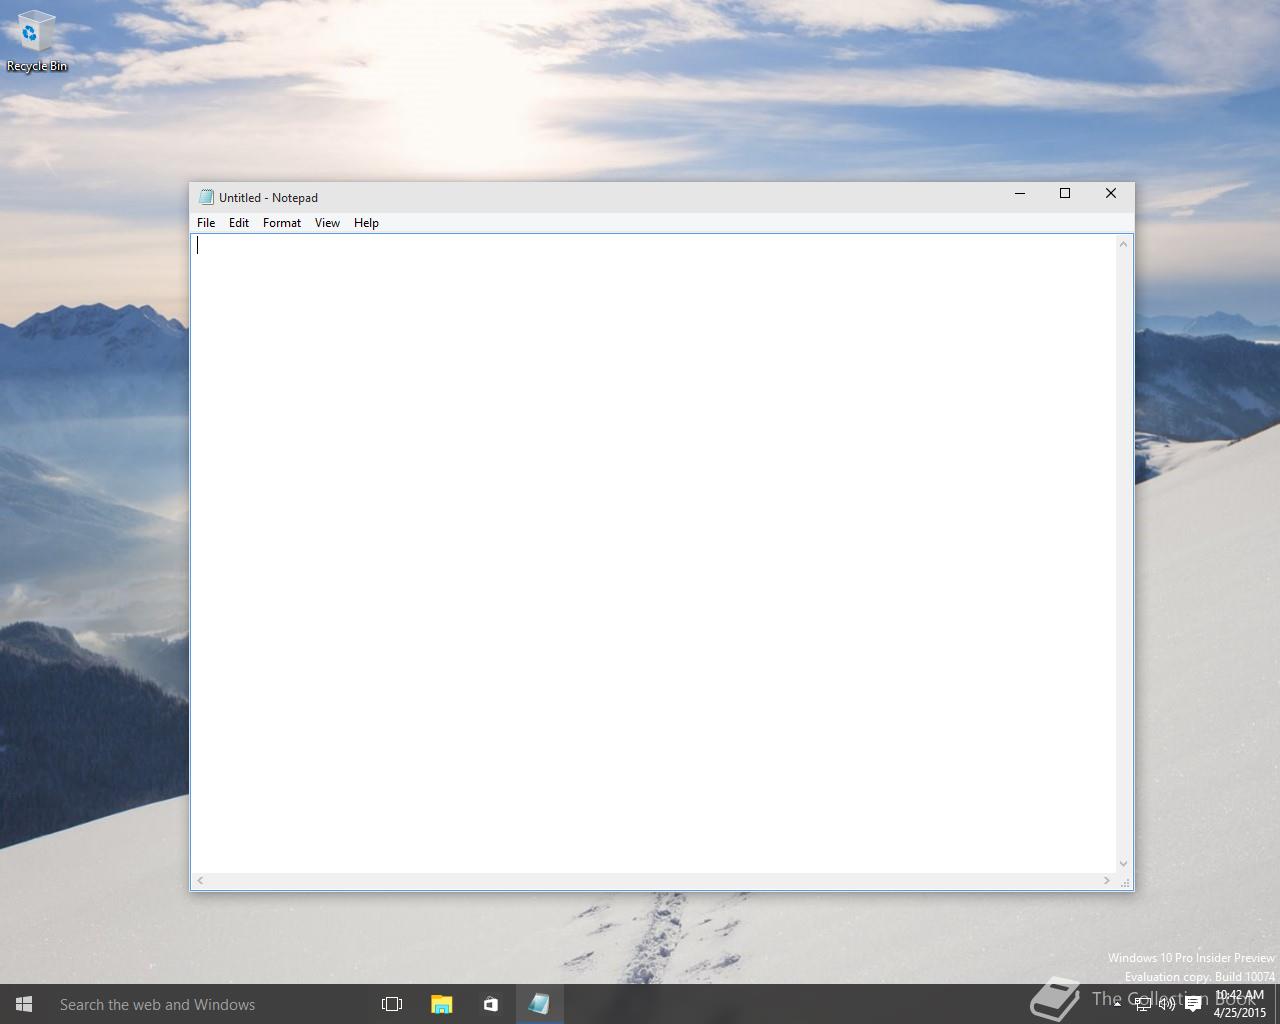Click the Notepad taskbar button
Viewport: 1280px width, 1024px height.
pos(539,1004)
